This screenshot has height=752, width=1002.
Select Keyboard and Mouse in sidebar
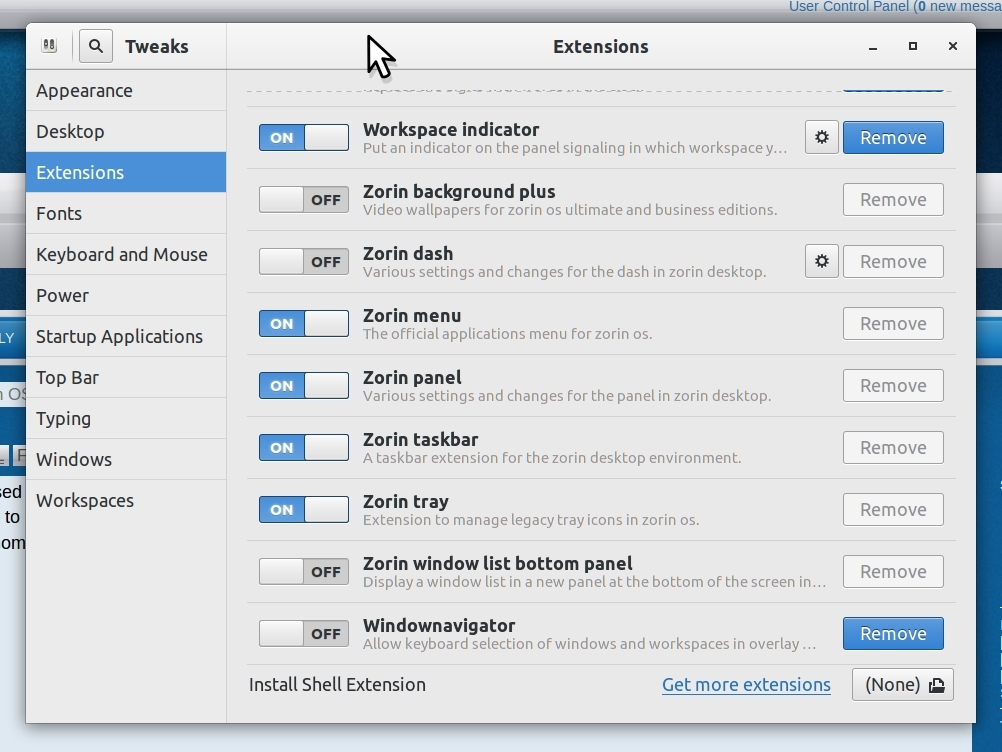tap(122, 255)
